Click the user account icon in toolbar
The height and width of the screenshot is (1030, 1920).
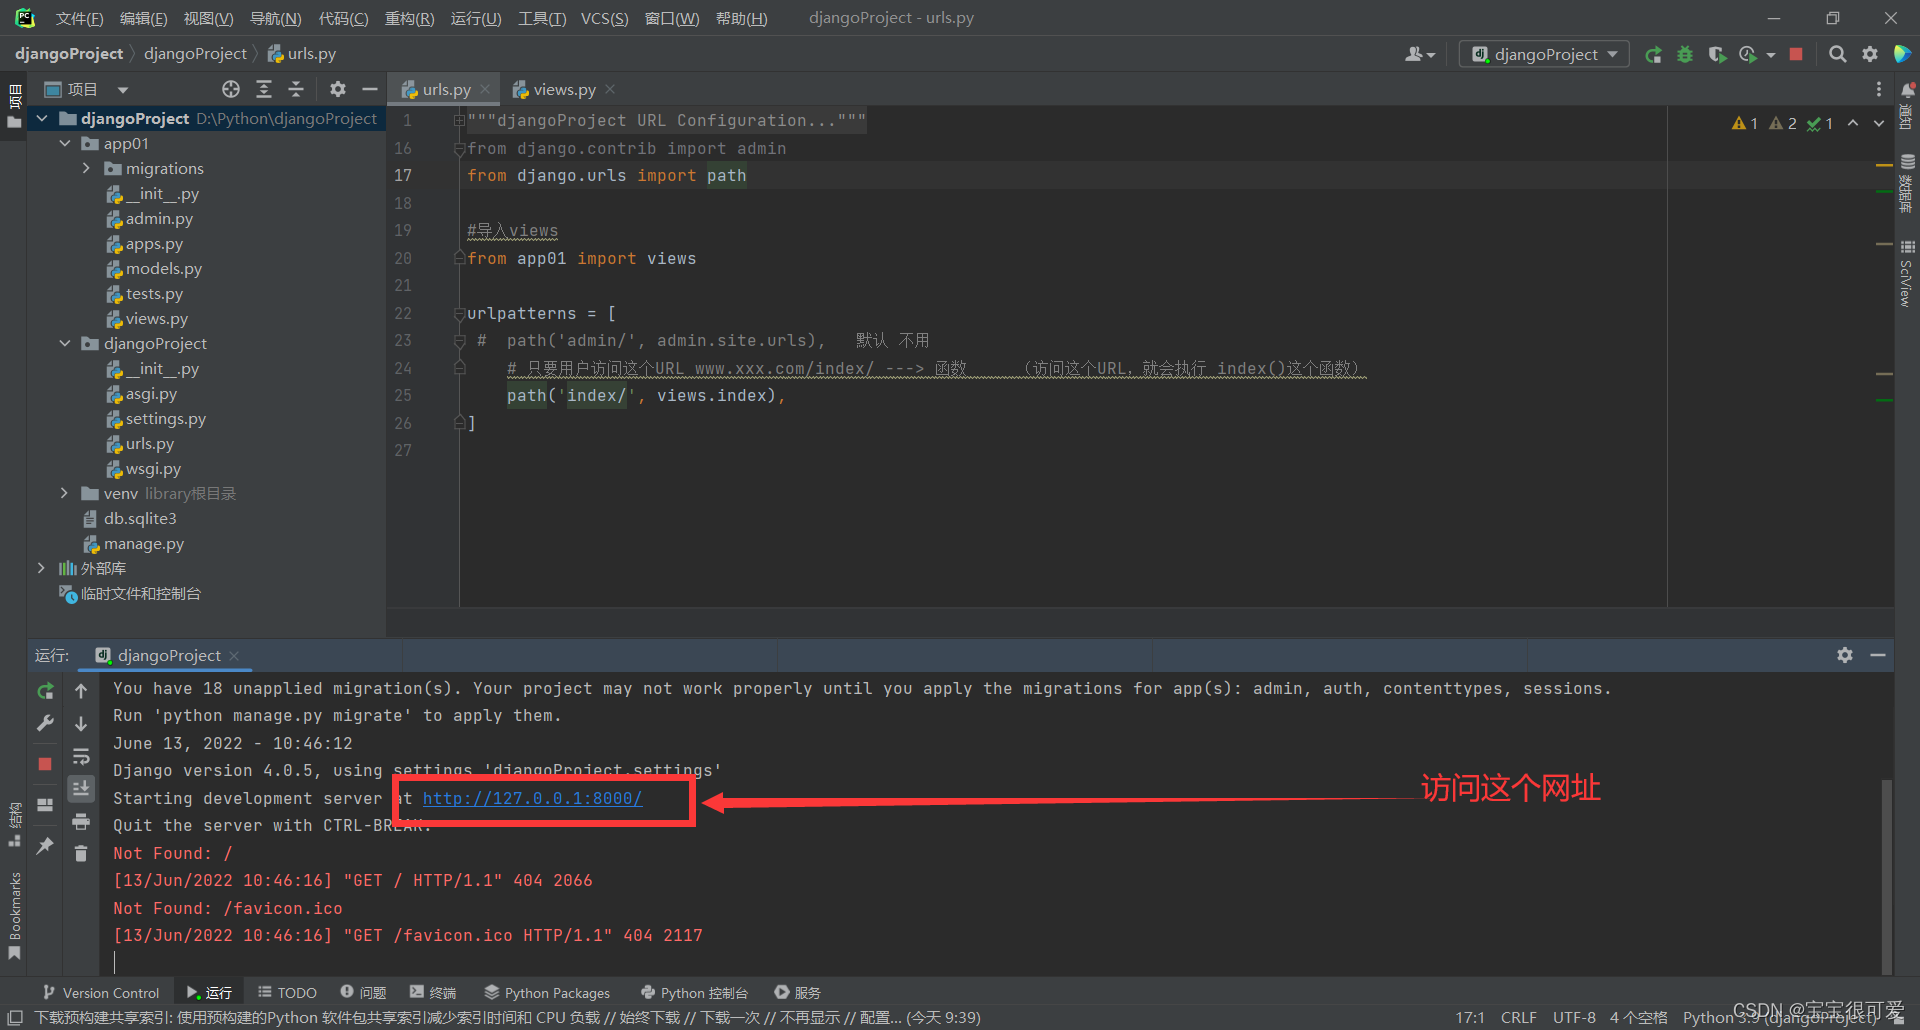[1419, 55]
